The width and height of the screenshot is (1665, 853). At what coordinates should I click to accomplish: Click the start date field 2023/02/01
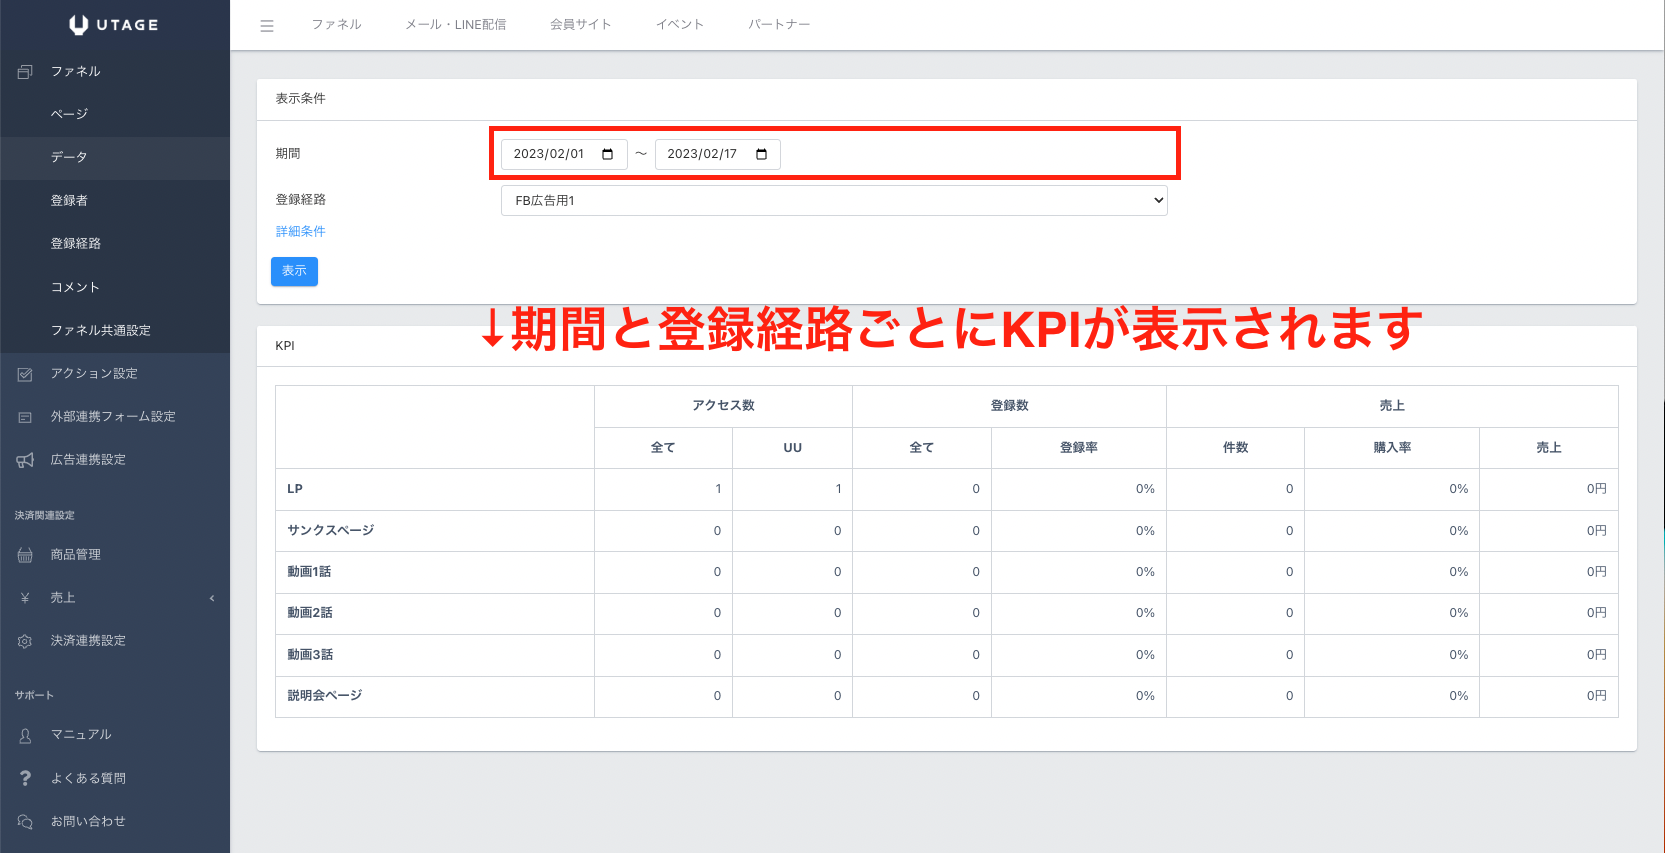(x=549, y=154)
